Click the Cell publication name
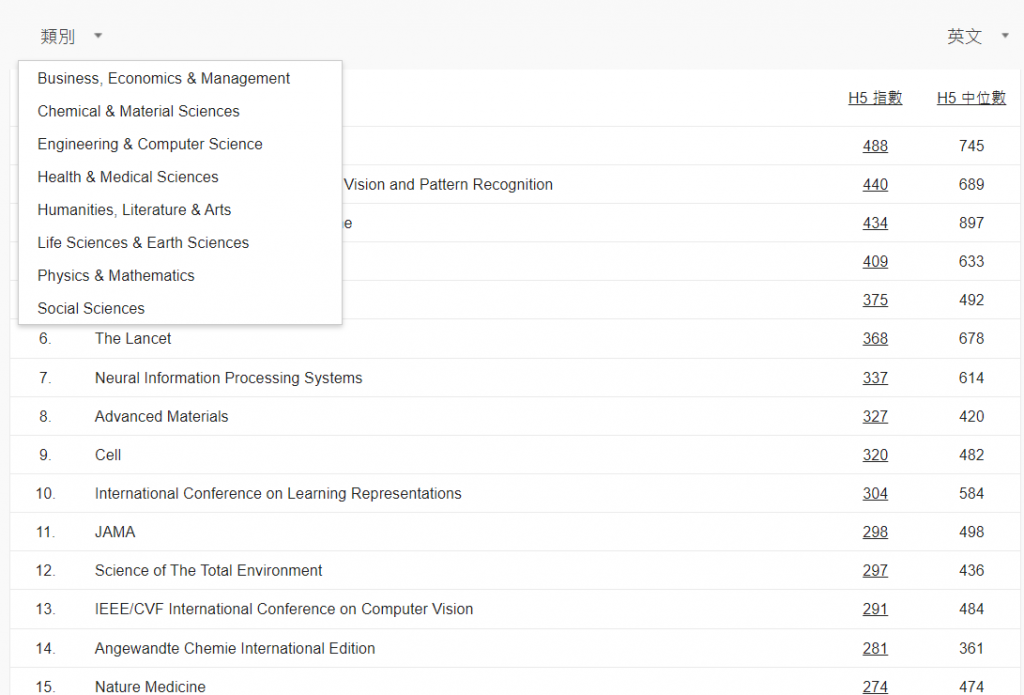 (108, 455)
